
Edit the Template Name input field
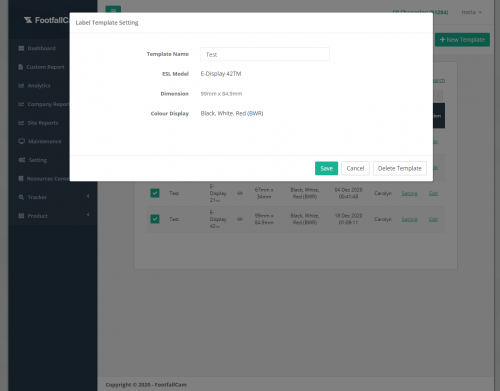coord(265,54)
